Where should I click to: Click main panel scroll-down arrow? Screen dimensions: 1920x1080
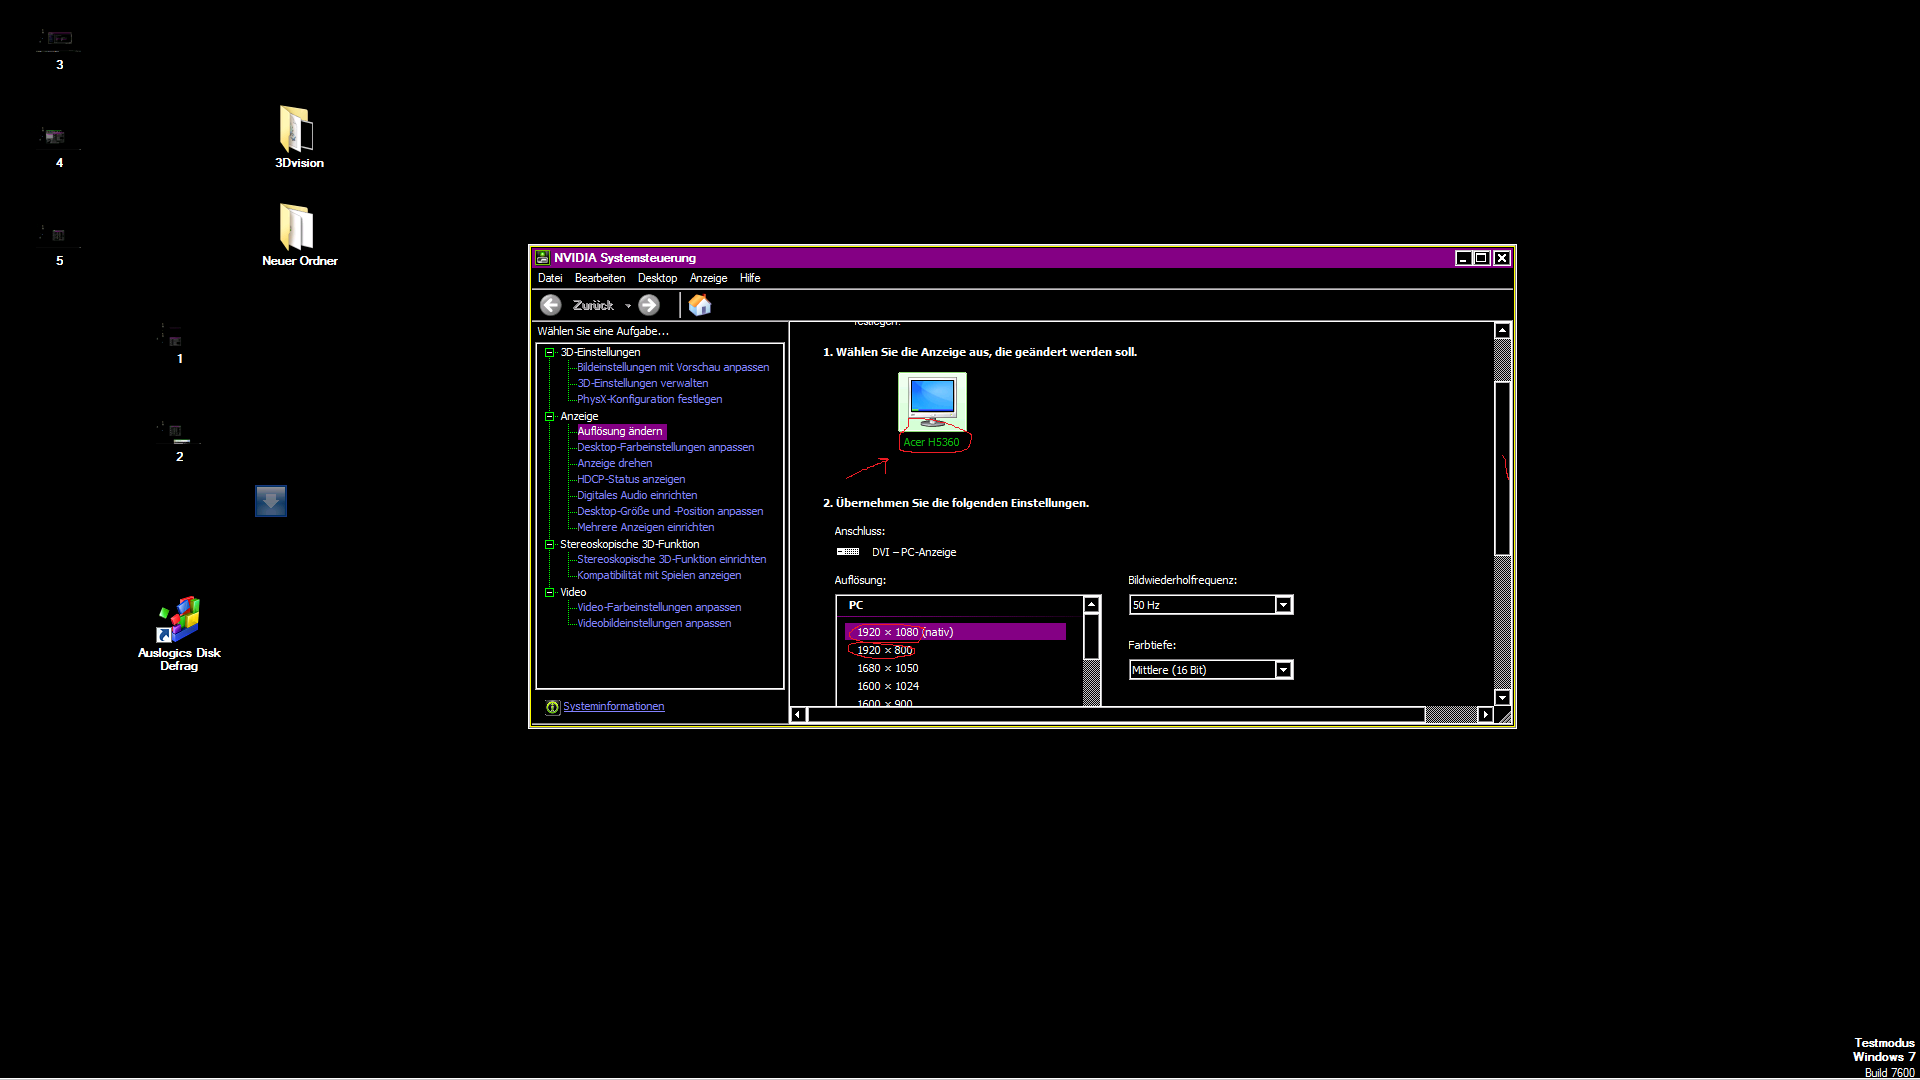coord(1502,697)
